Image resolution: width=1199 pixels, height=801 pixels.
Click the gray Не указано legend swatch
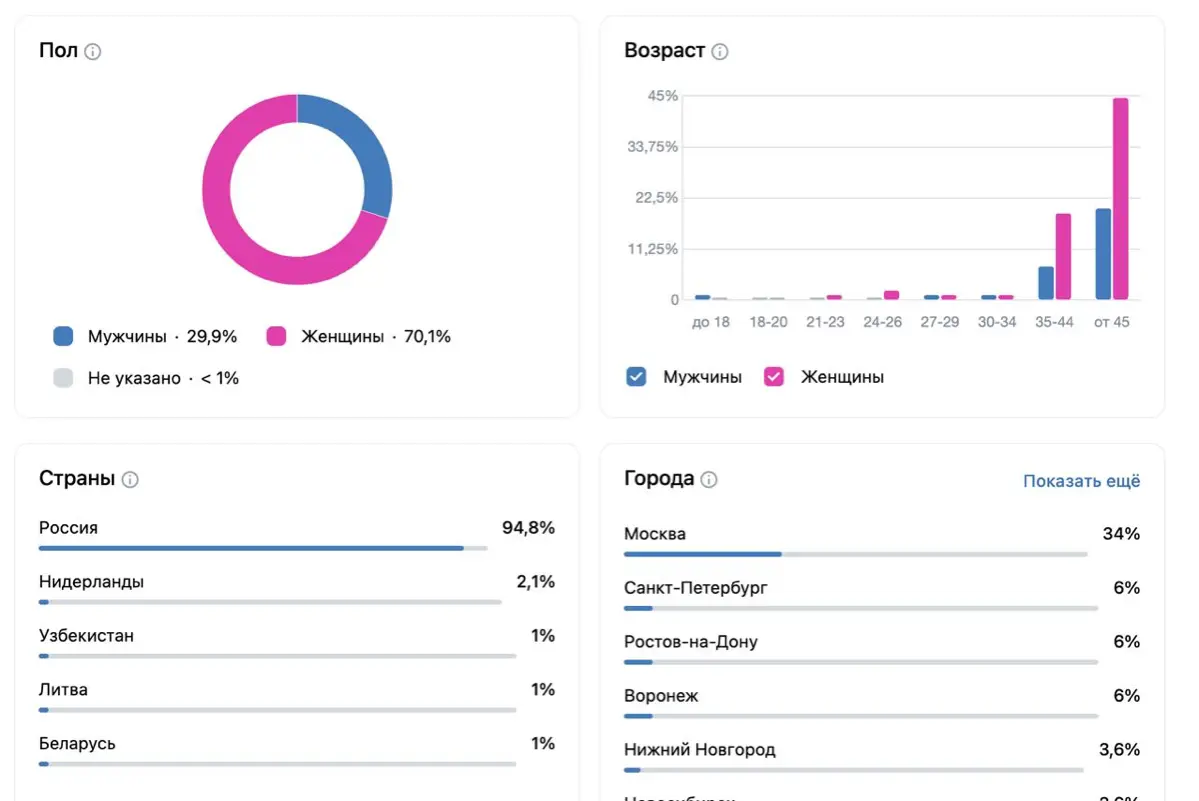pyautogui.click(x=63, y=378)
